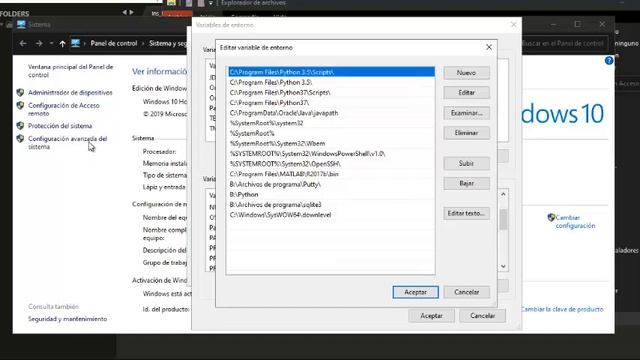Click Eliminar to delete the entry
Image resolution: width=640 pixels, height=360 pixels.
point(467,133)
